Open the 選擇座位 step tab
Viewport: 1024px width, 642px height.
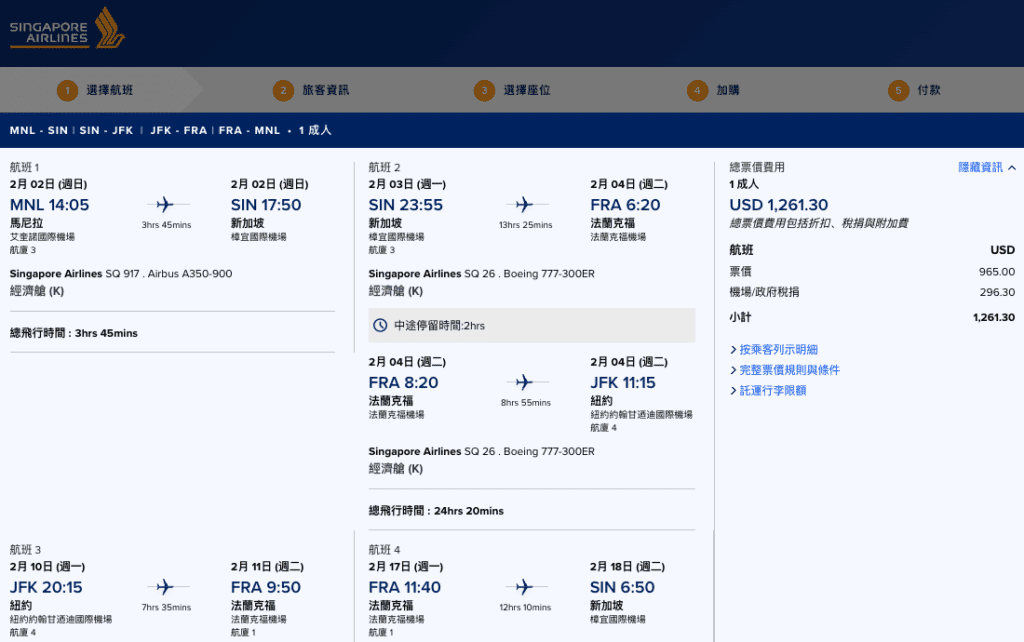tap(526, 90)
